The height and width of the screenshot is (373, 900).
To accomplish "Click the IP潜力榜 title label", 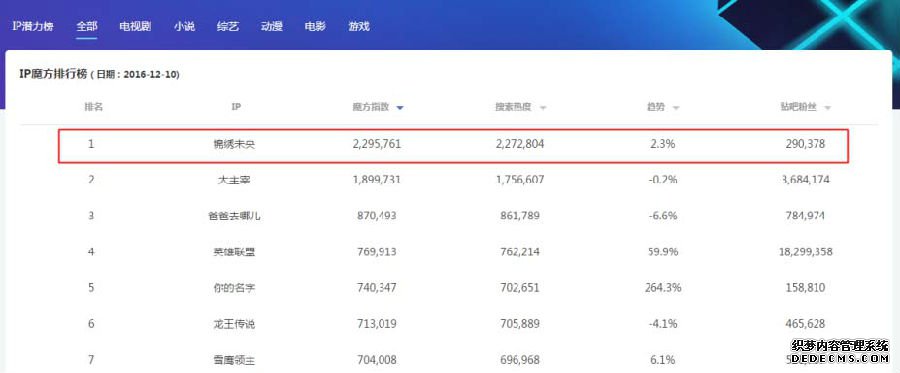I will 33,26.
